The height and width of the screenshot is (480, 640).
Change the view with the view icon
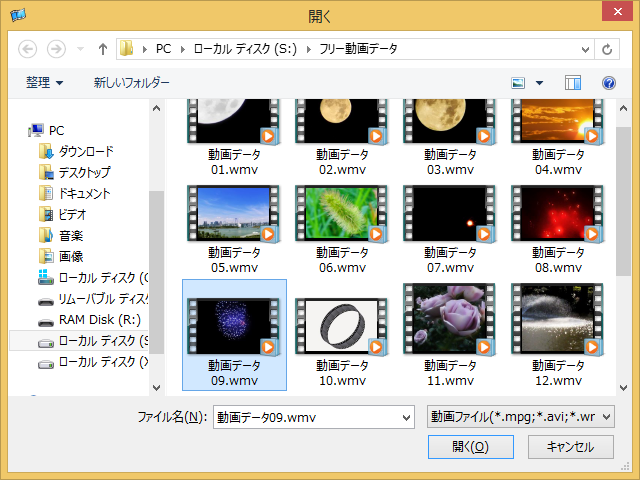coord(518,83)
